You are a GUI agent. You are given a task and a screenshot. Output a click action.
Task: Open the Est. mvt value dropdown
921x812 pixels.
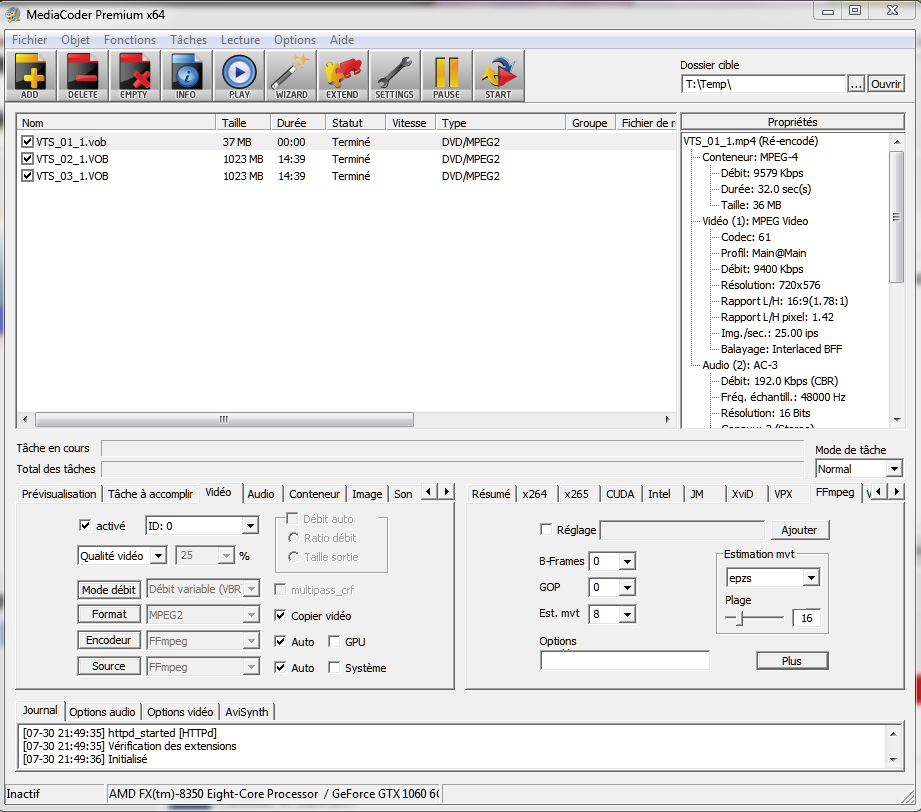click(x=627, y=614)
